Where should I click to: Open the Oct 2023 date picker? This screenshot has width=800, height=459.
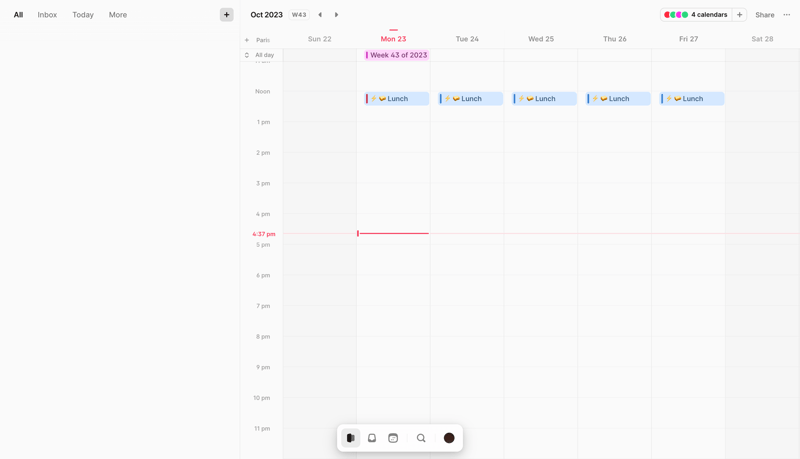pos(266,15)
